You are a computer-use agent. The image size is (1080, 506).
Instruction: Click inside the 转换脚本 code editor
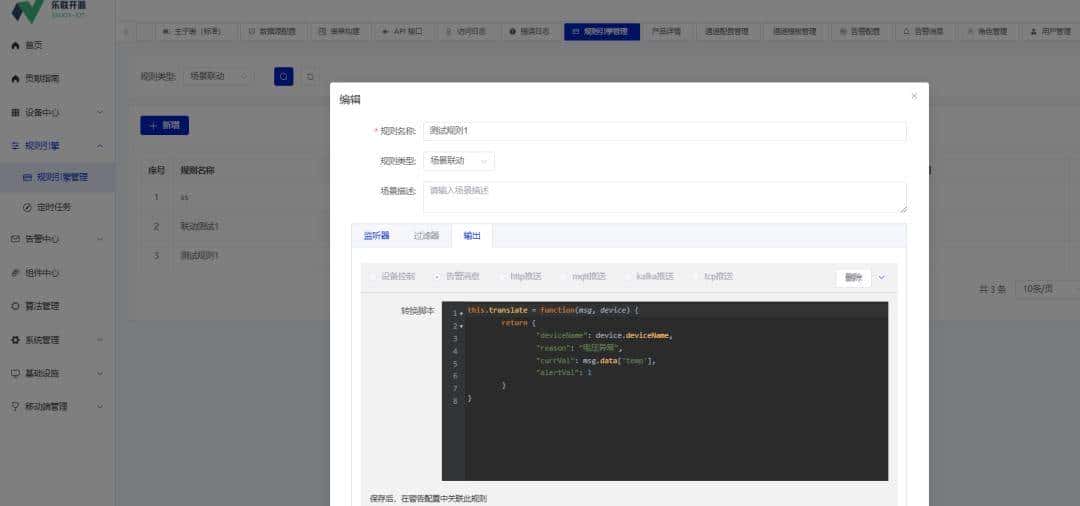[665, 391]
